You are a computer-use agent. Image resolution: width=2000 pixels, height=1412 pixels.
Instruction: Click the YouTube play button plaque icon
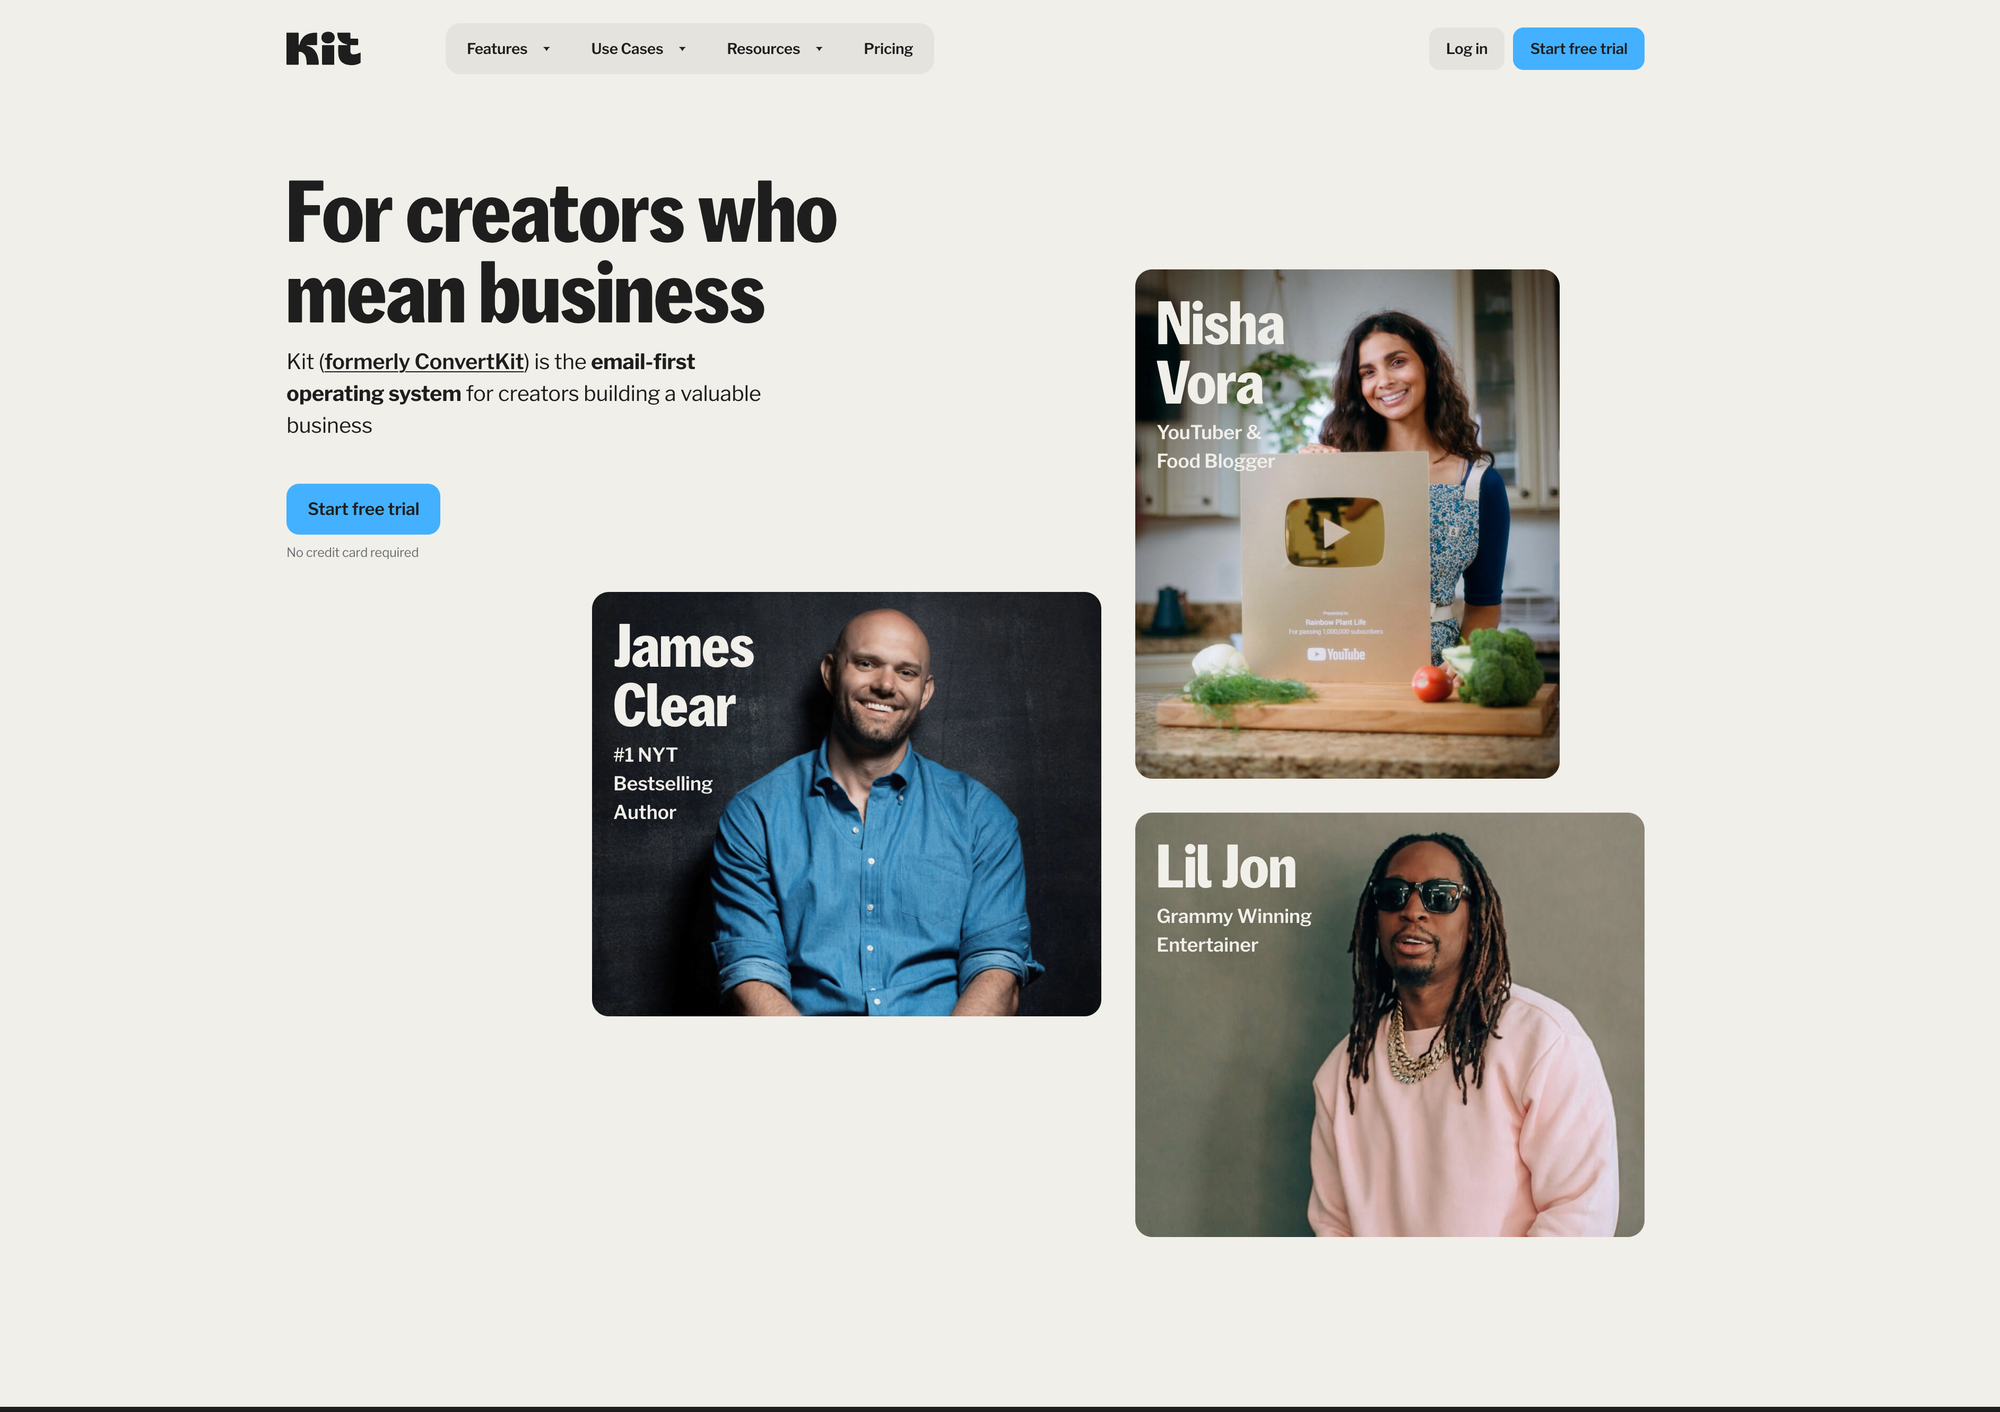[x=1334, y=532]
